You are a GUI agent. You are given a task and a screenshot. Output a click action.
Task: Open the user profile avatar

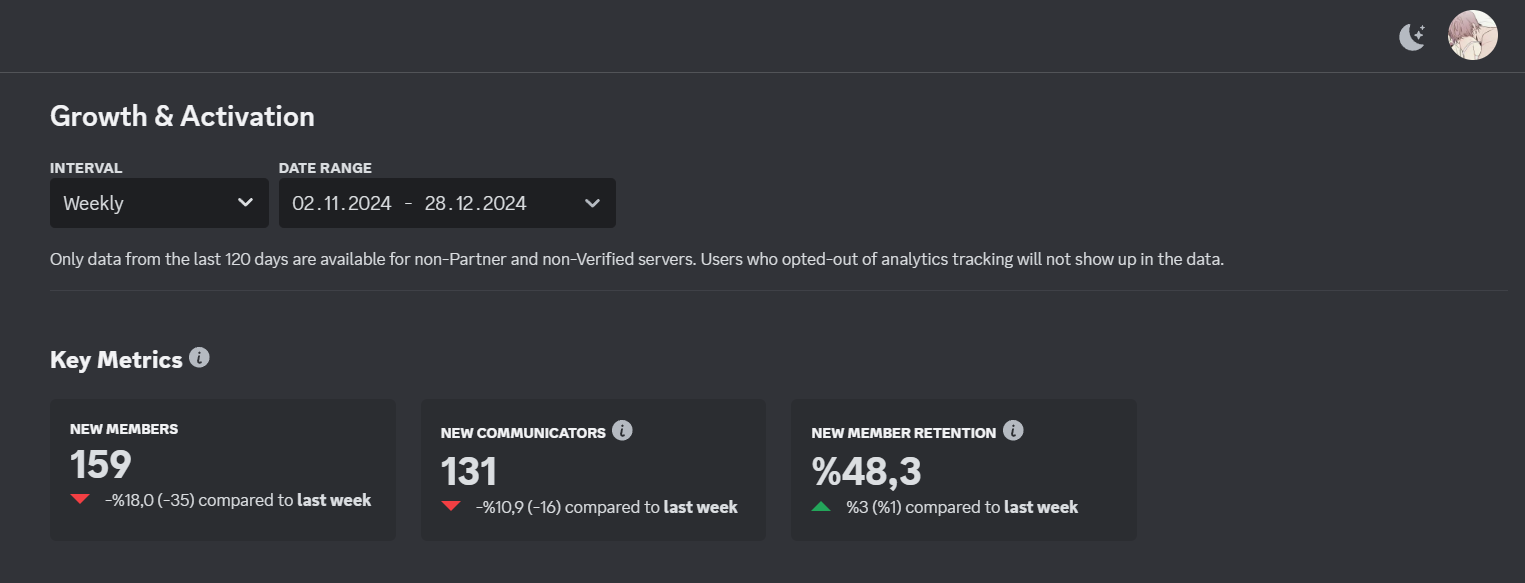click(1473, 35)
